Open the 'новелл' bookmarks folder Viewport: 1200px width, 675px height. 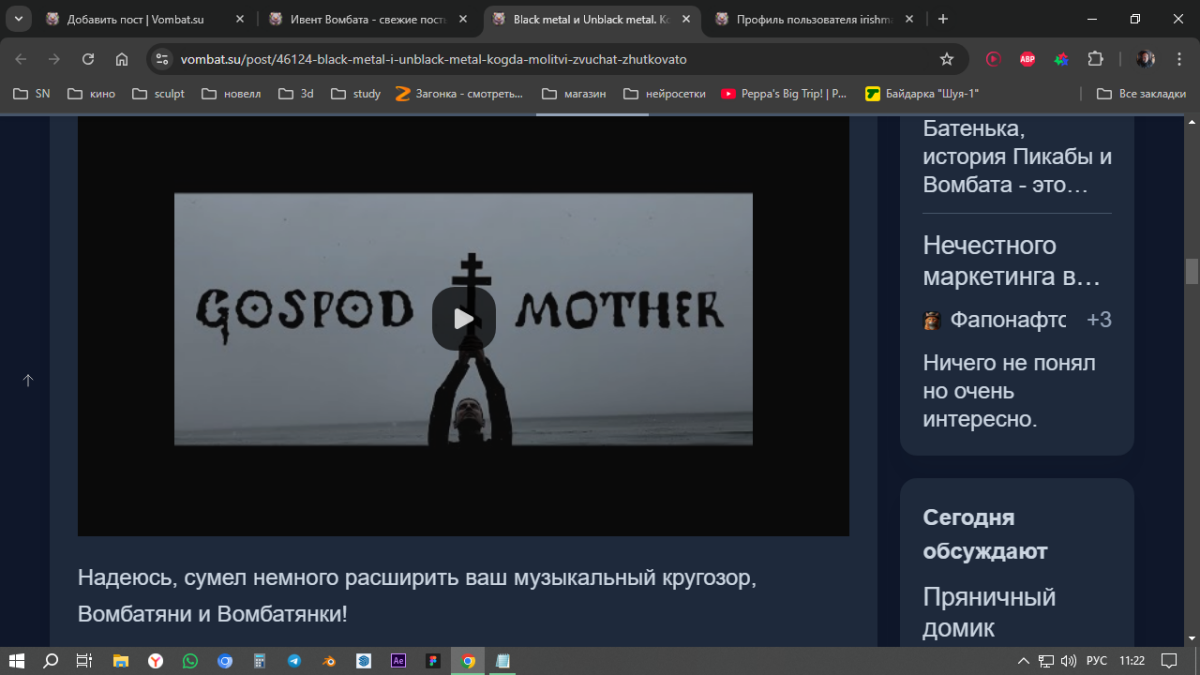(x=231, y=94)
